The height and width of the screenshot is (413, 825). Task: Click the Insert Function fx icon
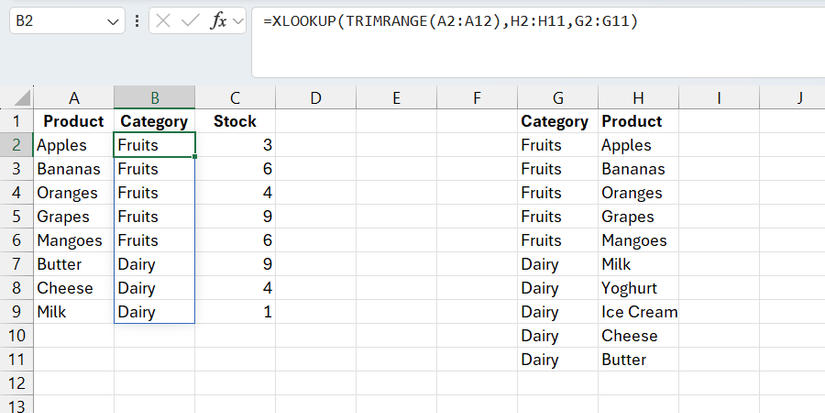pyautogui.click(x=218, y=22)
